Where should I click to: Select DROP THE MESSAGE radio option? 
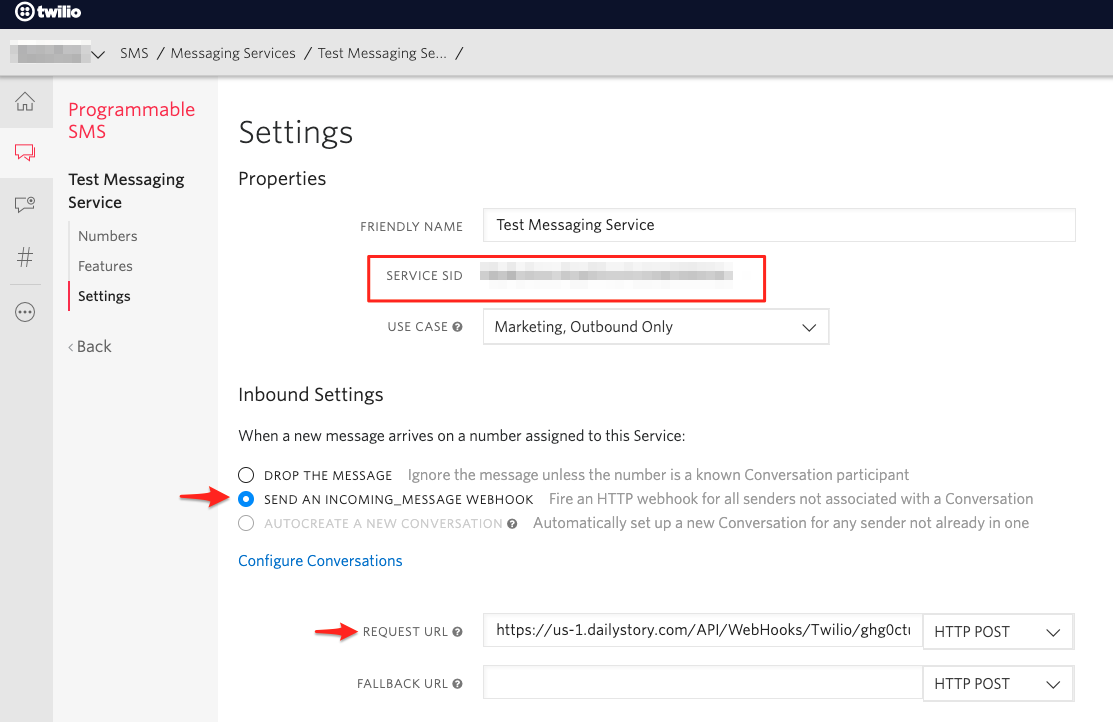[x=246, y=475]
